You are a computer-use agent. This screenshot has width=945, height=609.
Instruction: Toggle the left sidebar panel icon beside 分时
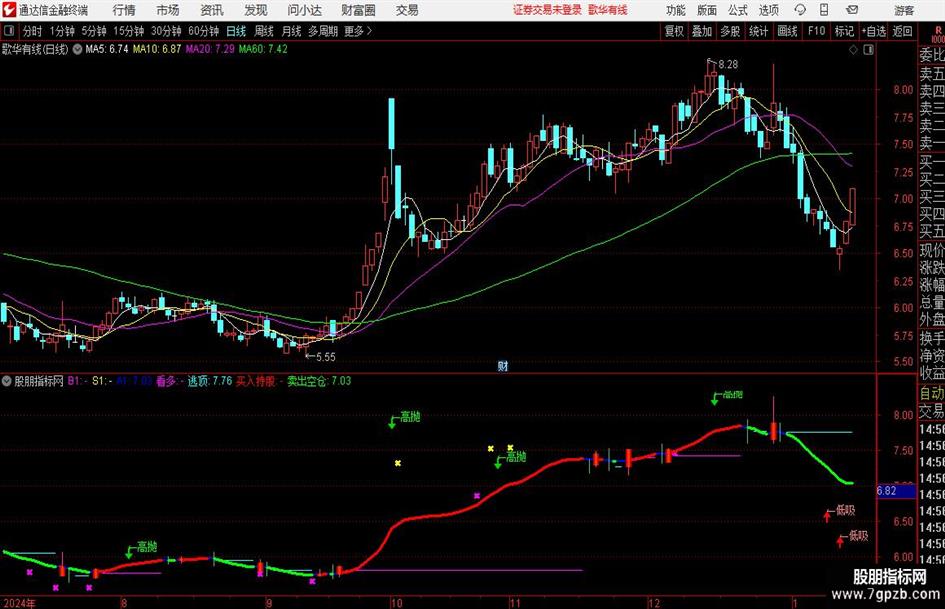click(8, 31)
